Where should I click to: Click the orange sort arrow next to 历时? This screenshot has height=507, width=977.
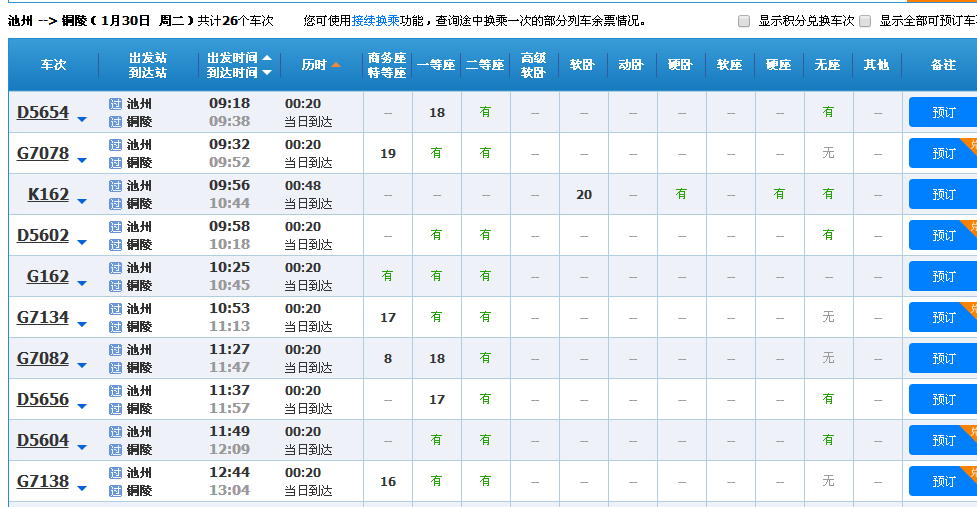(336, 65)
